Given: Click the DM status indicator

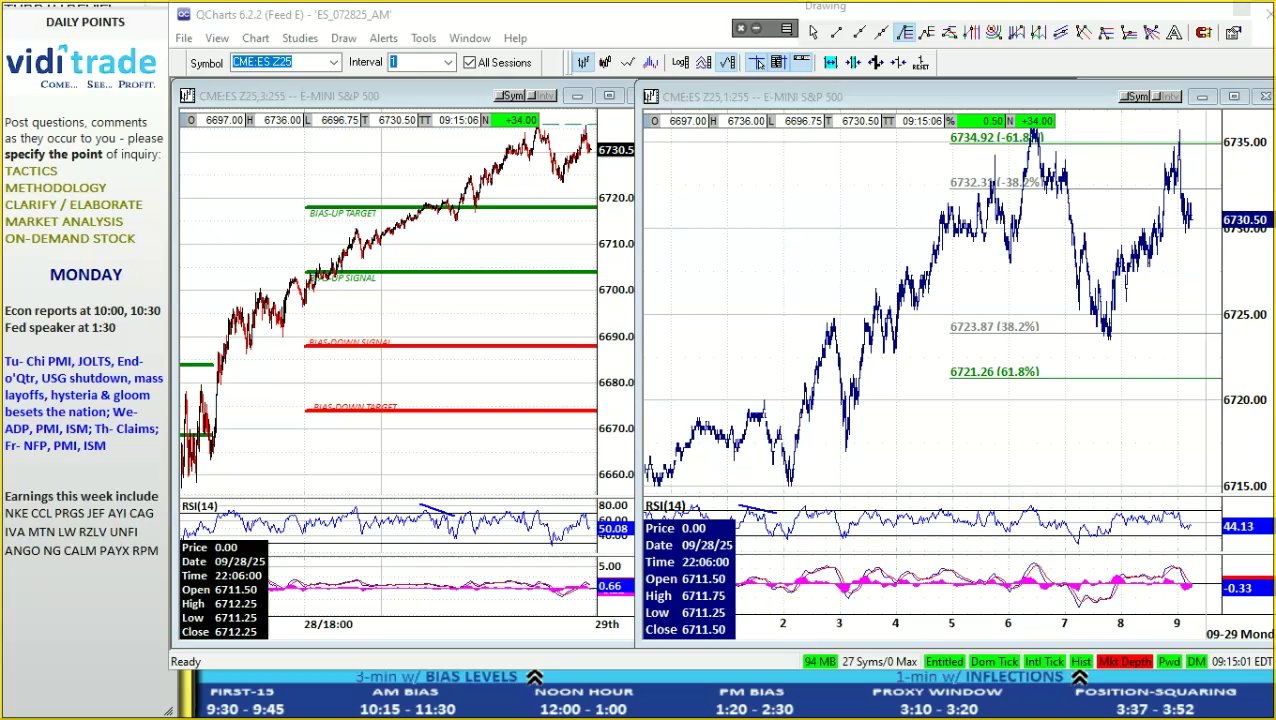Looking at the screenshot, I should [1196, 662].
